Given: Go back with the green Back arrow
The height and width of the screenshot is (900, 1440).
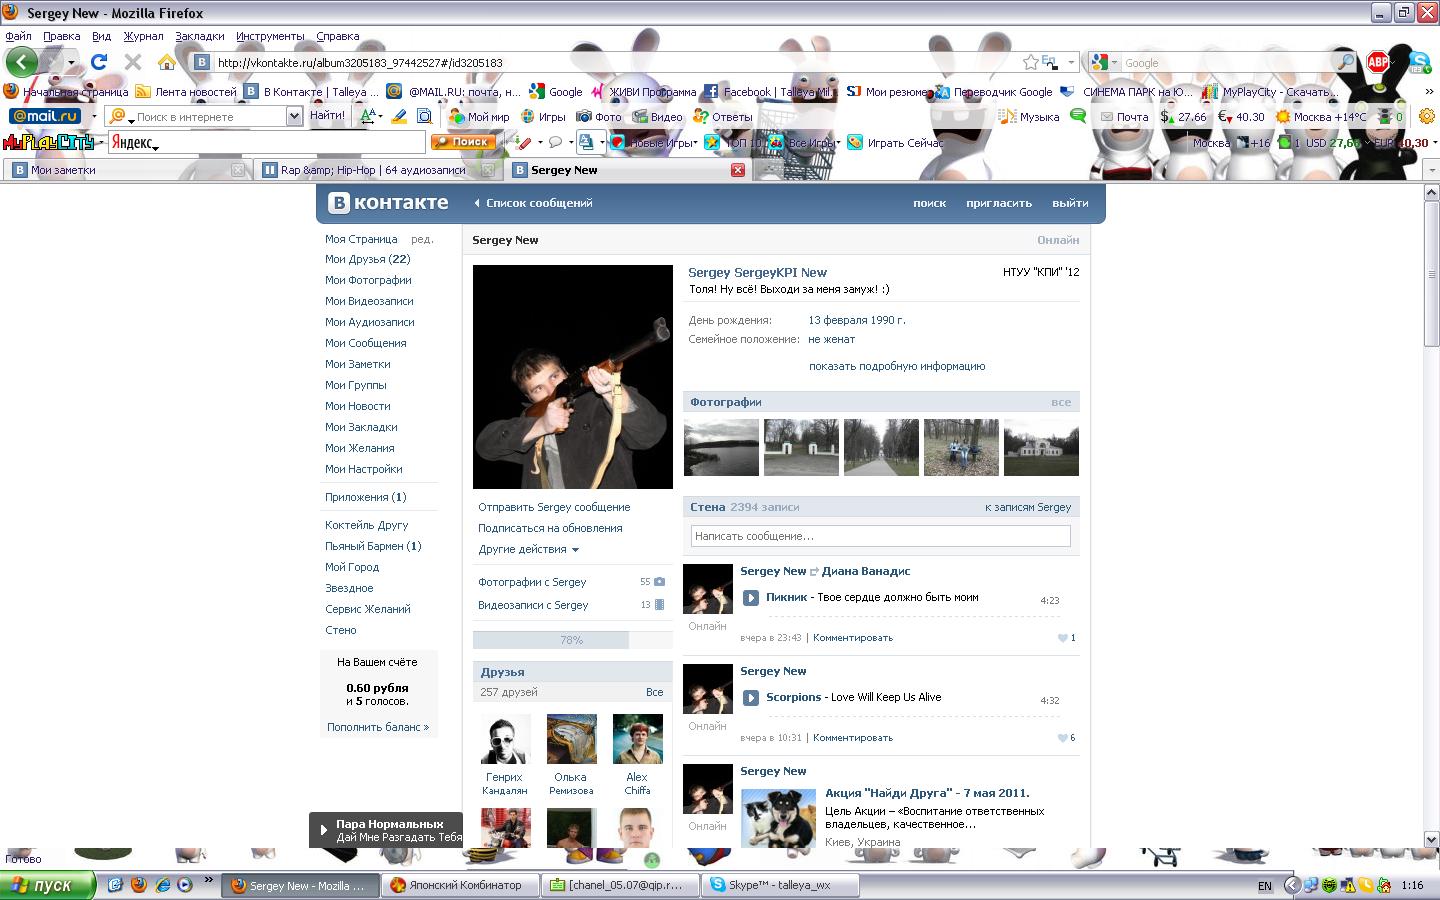Looking at the screenshot, I should [x=21, y=62].
